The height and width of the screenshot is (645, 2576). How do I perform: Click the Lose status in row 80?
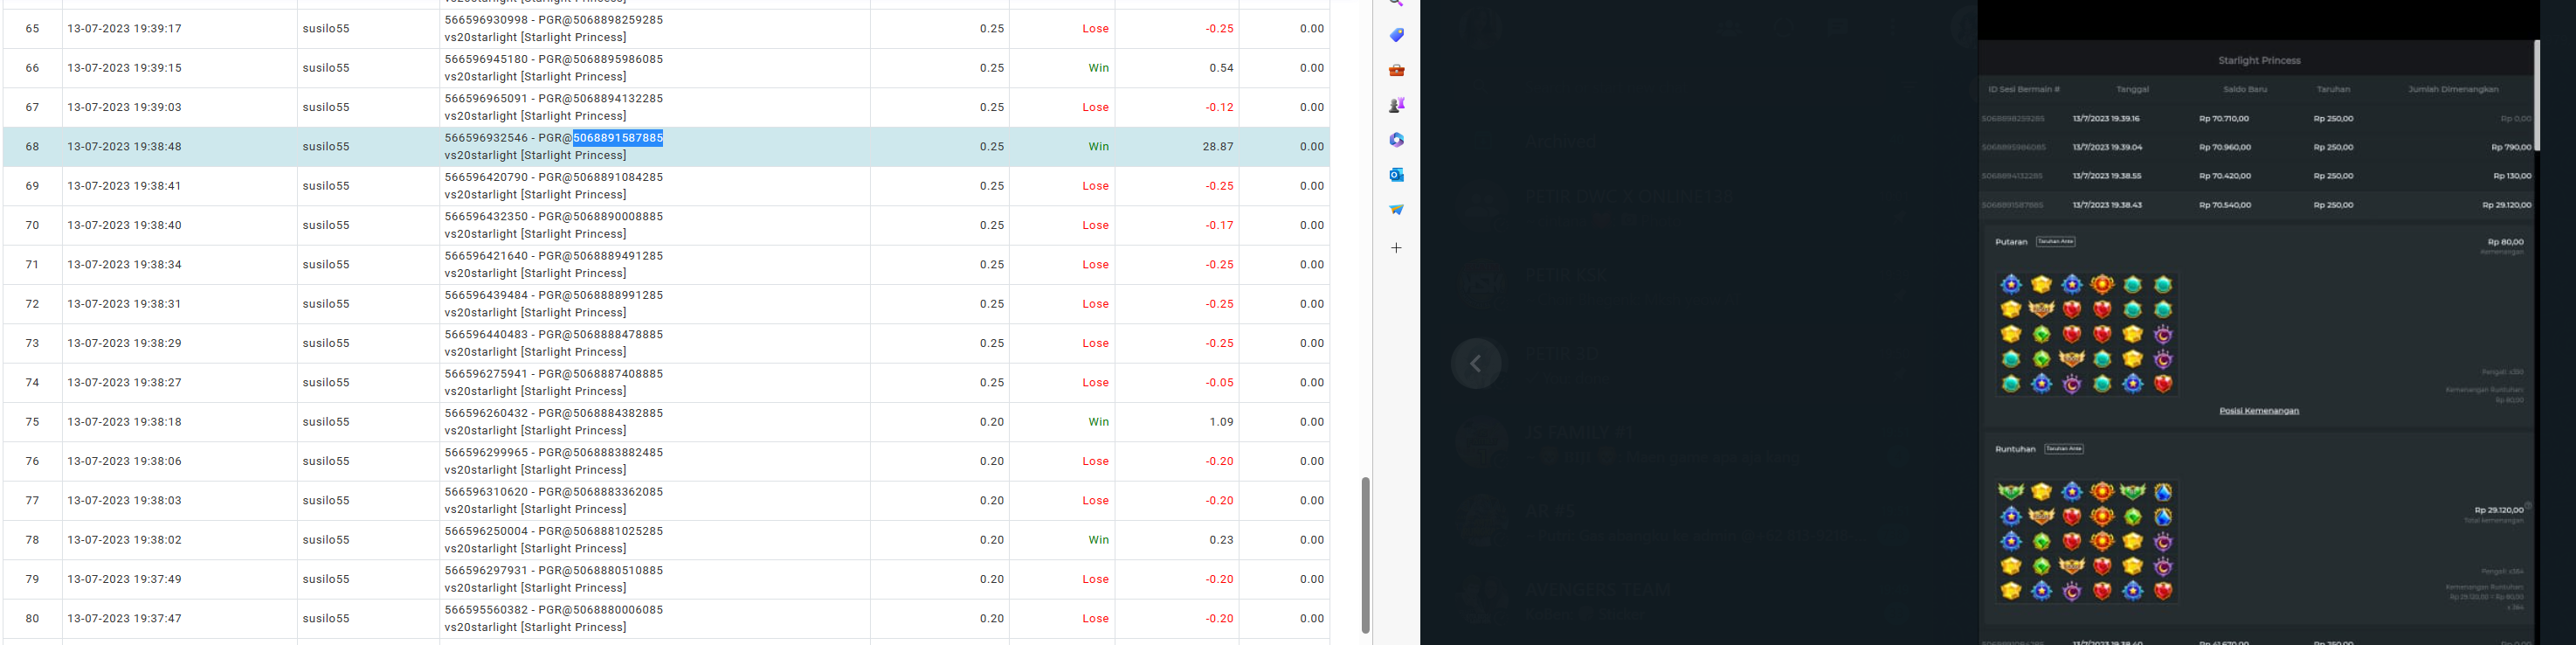point(1096,619)
